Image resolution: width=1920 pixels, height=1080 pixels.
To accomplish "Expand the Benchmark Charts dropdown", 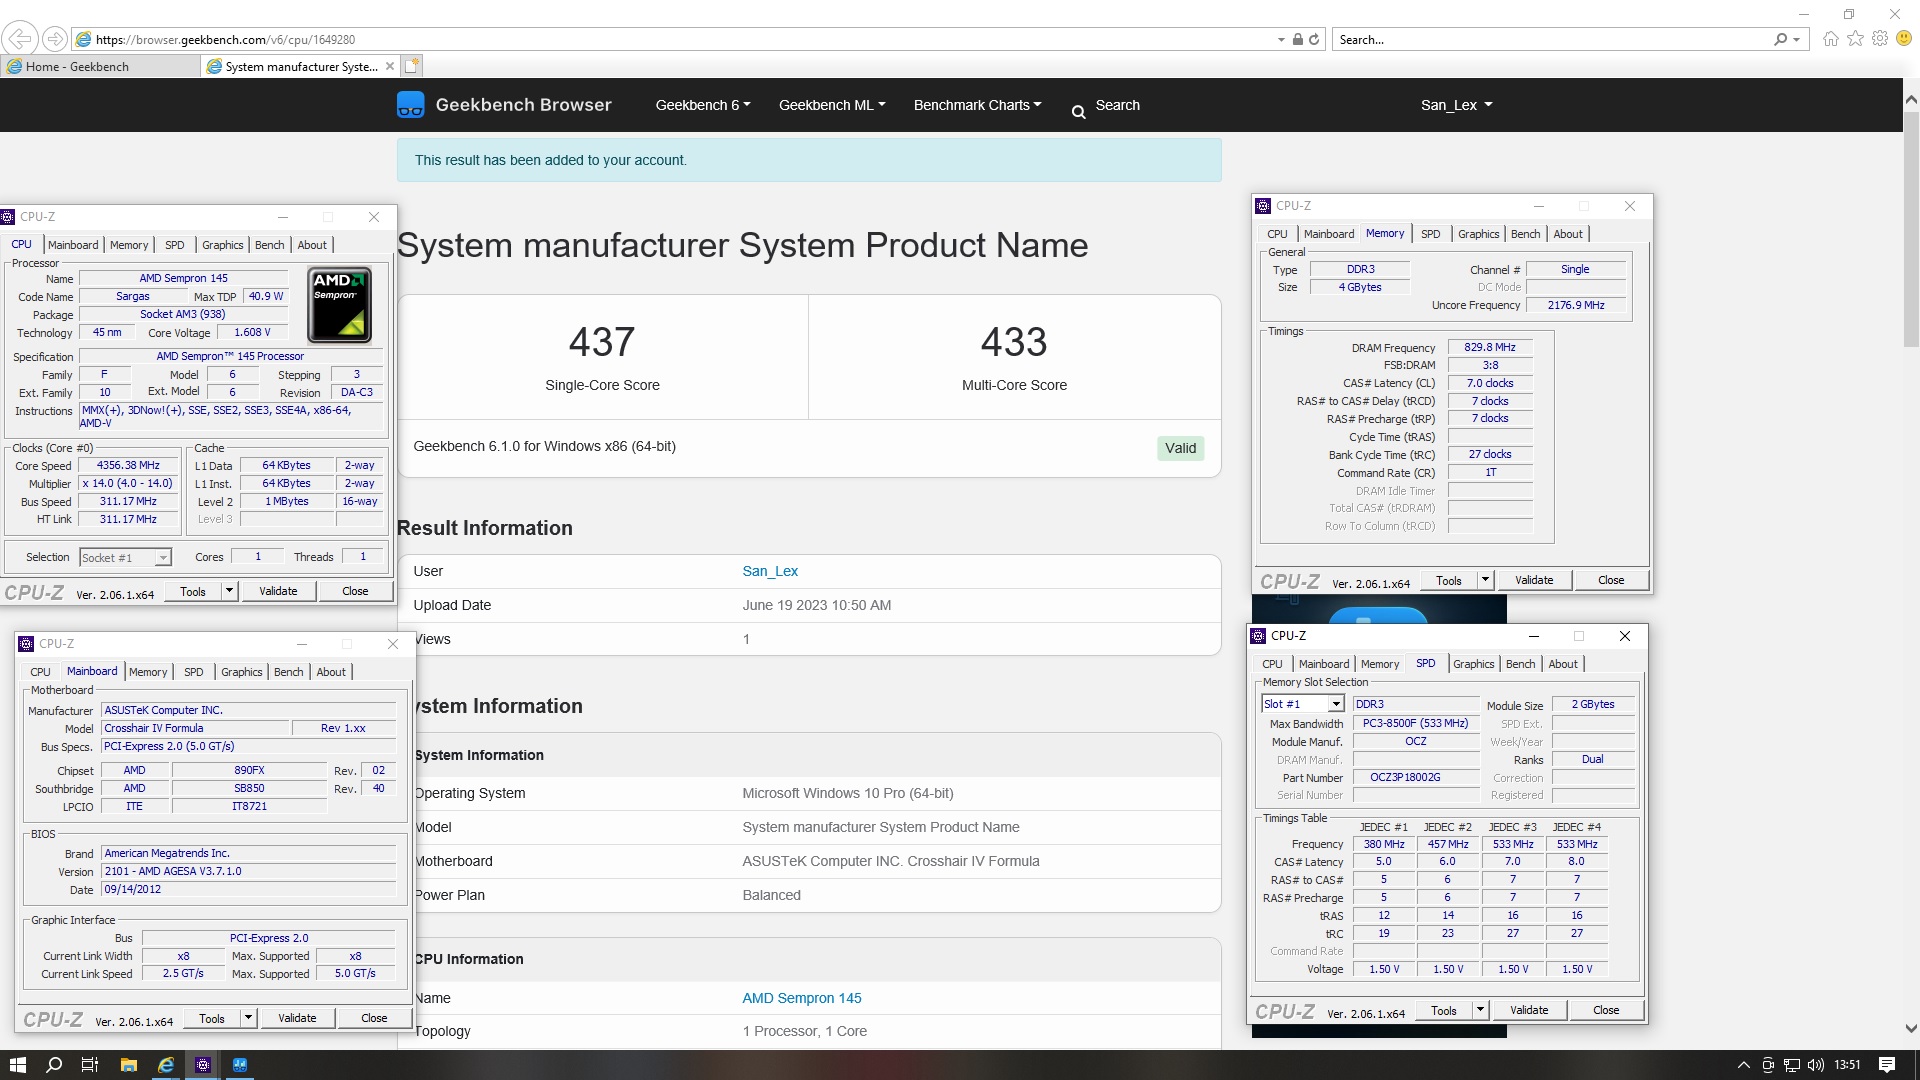I will (977, 105).
